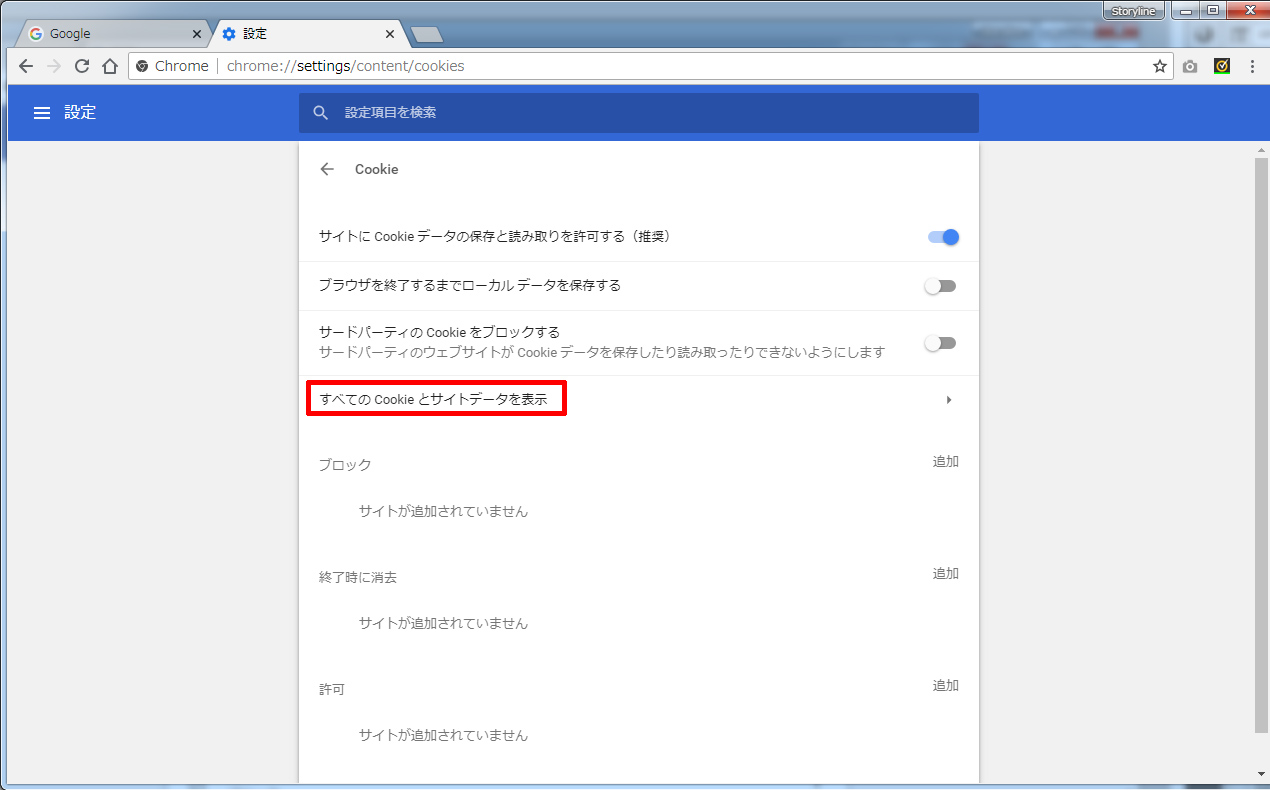Add a site to the 終了時に消去 list
Viewport: 1270px width, 790px height.
(945, 574)
